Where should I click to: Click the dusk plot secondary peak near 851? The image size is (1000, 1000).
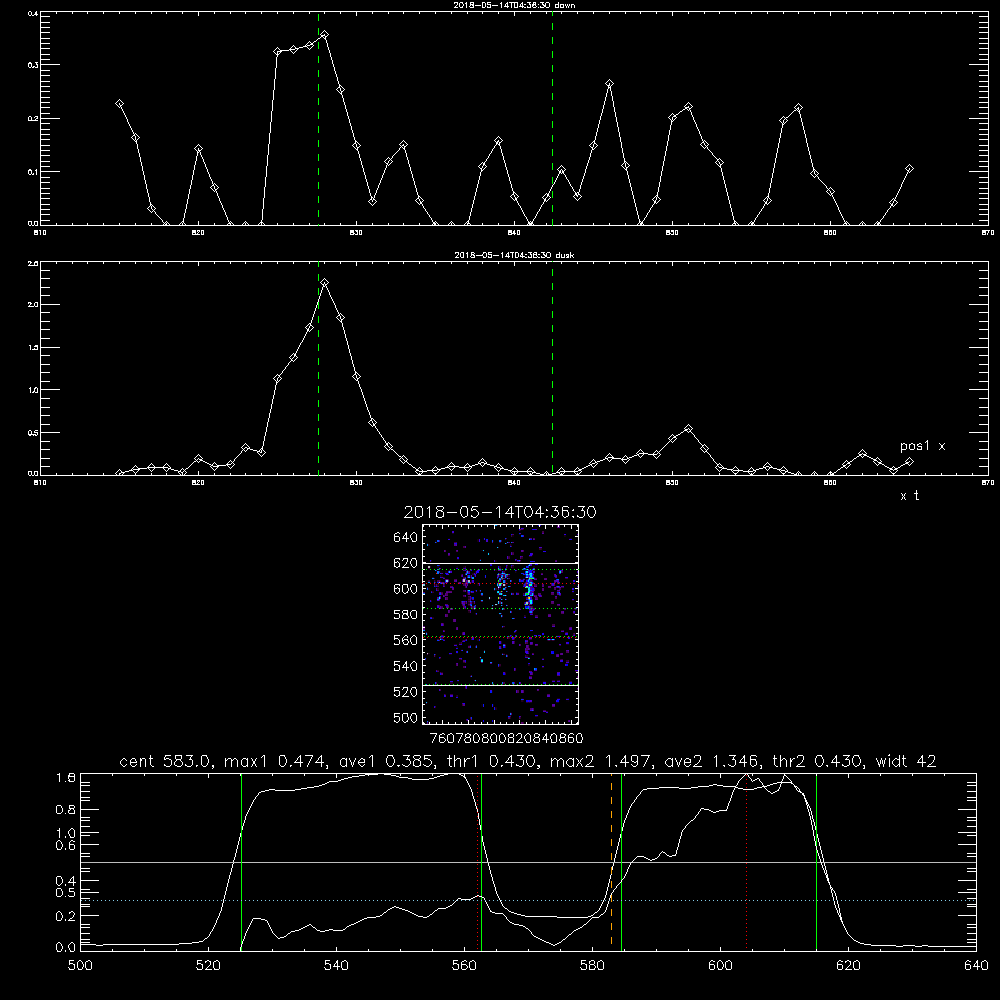click(688, 429)
